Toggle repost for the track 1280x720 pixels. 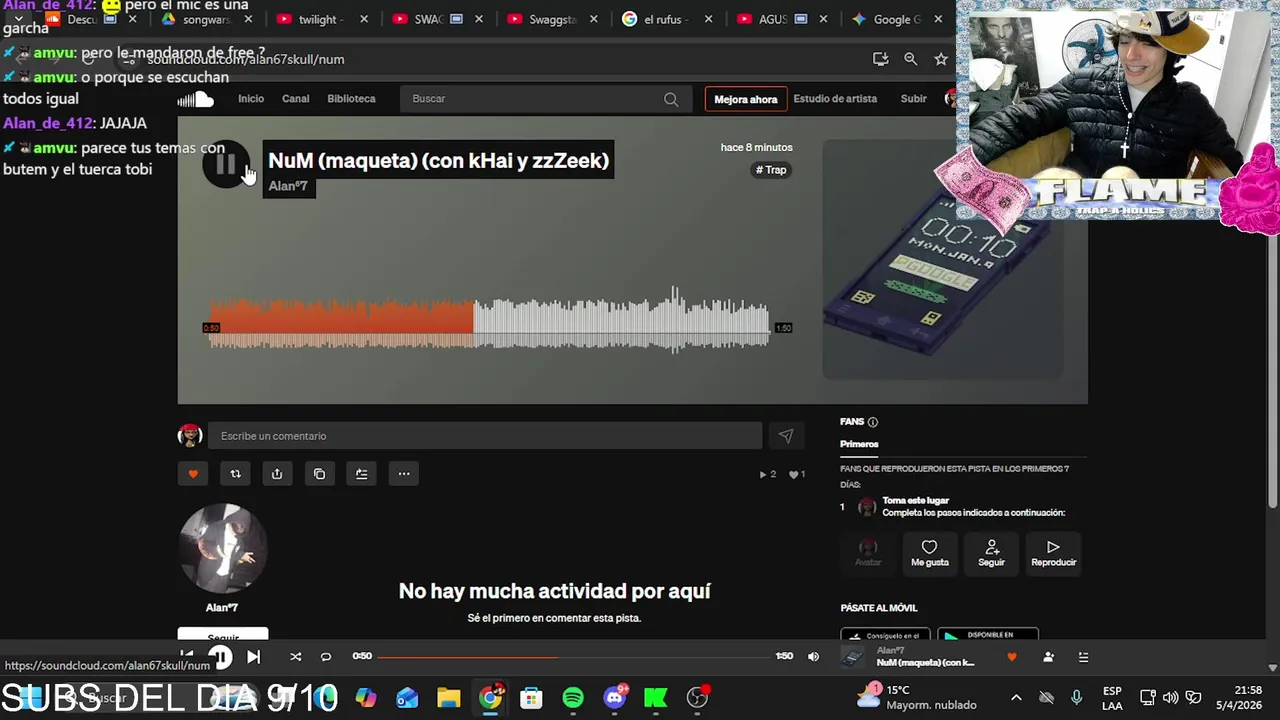(235, 474)
